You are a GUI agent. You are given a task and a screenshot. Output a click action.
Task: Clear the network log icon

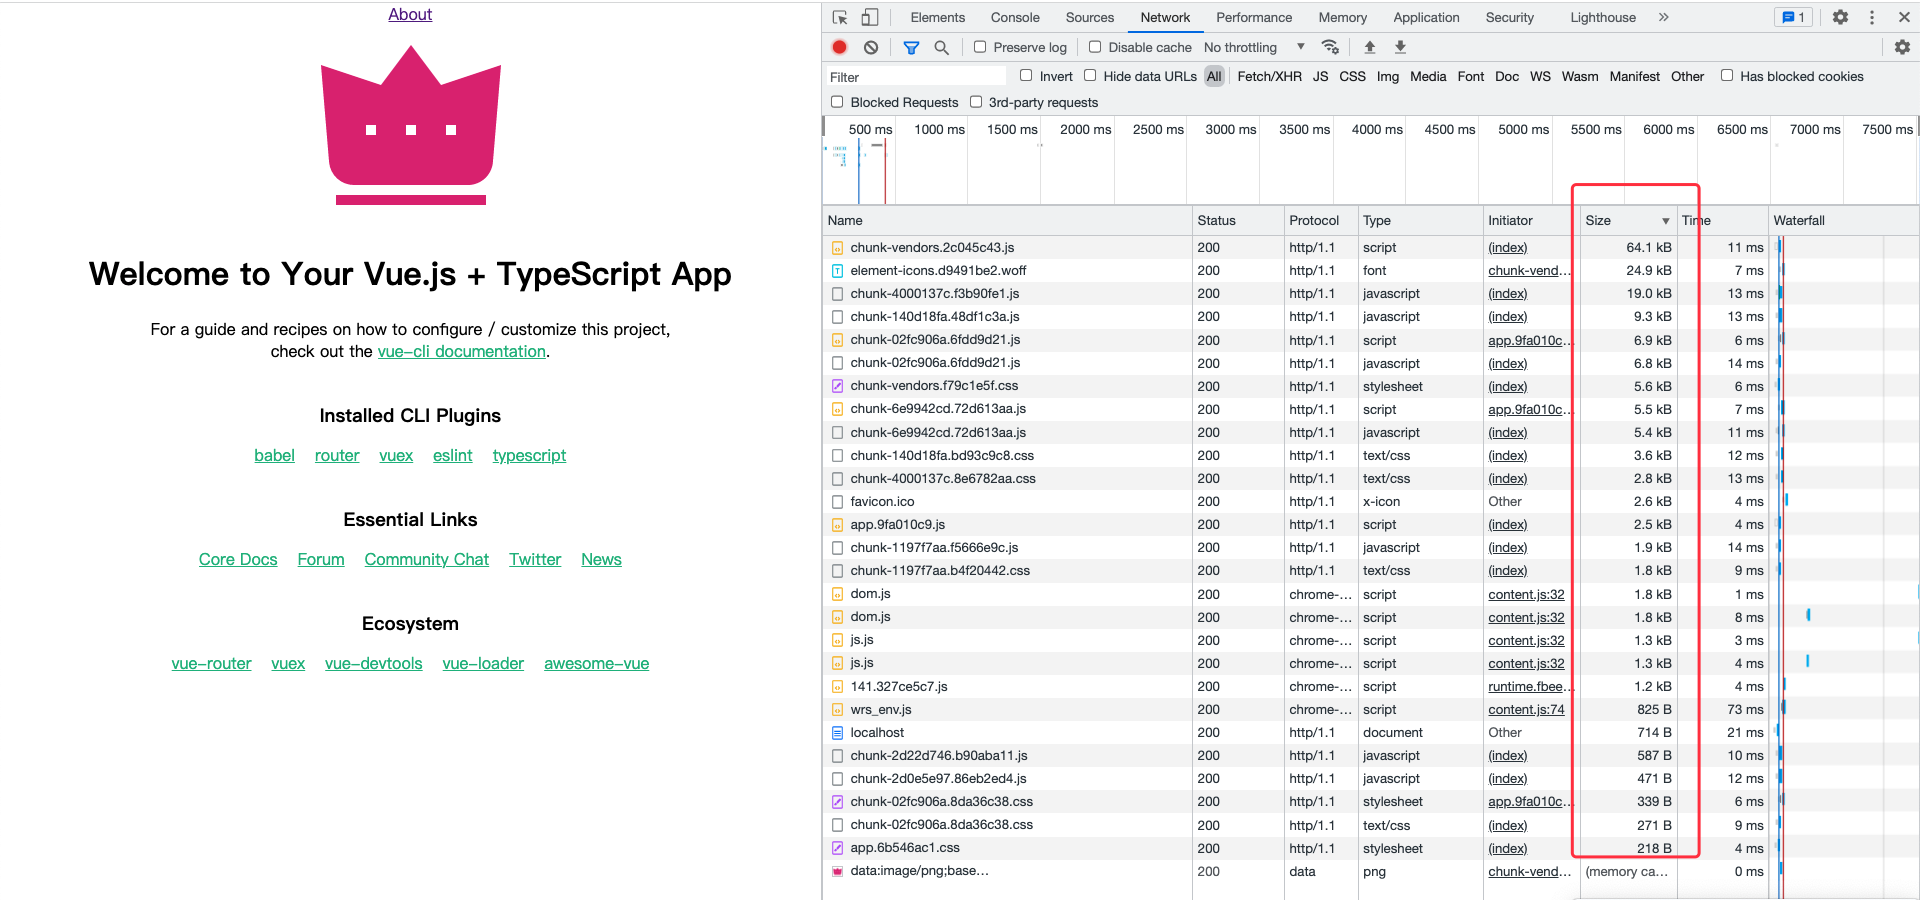point(871,47)
